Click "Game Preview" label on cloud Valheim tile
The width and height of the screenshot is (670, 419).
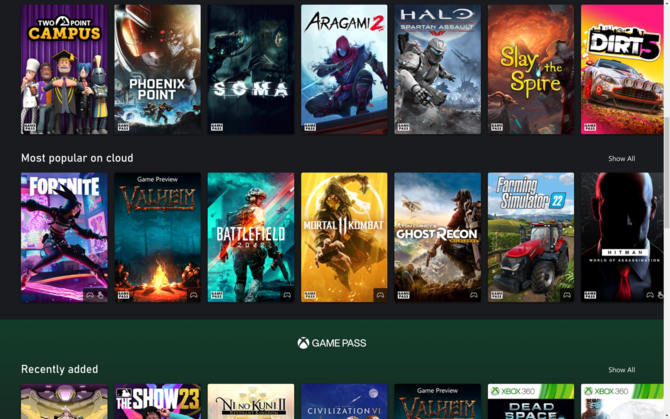click(x=157, y=179)
